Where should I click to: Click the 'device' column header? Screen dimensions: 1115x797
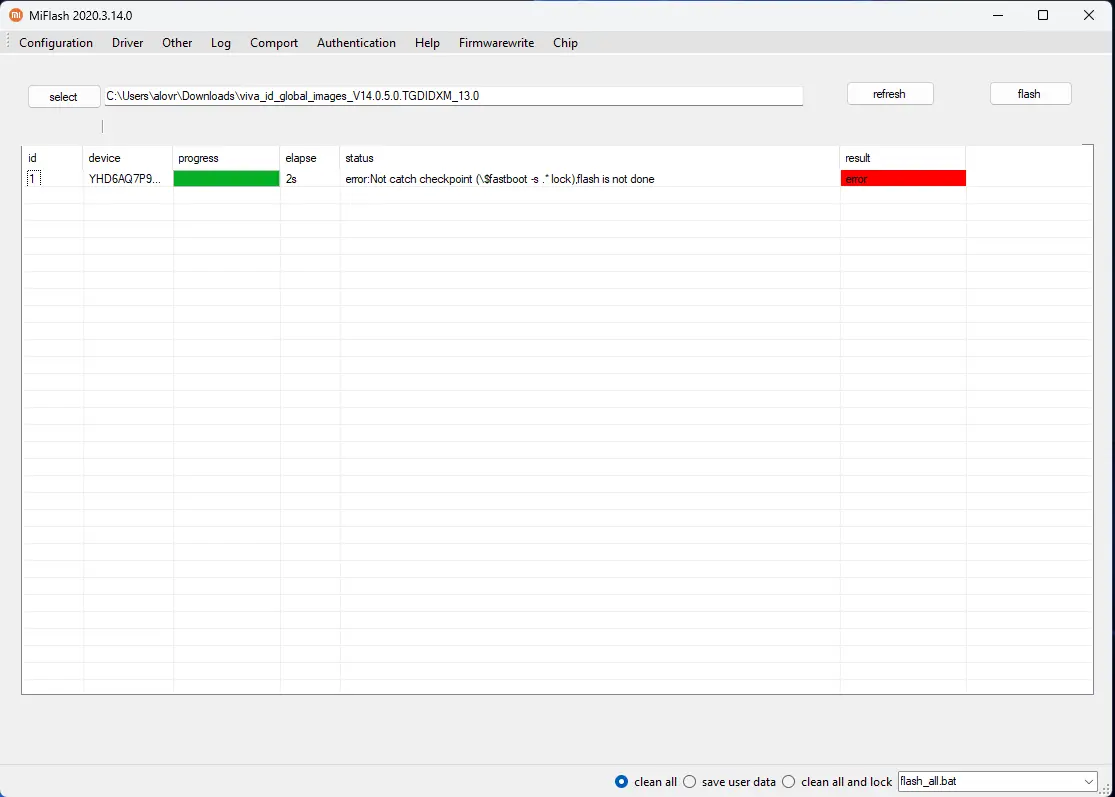(x=127, y=158)
